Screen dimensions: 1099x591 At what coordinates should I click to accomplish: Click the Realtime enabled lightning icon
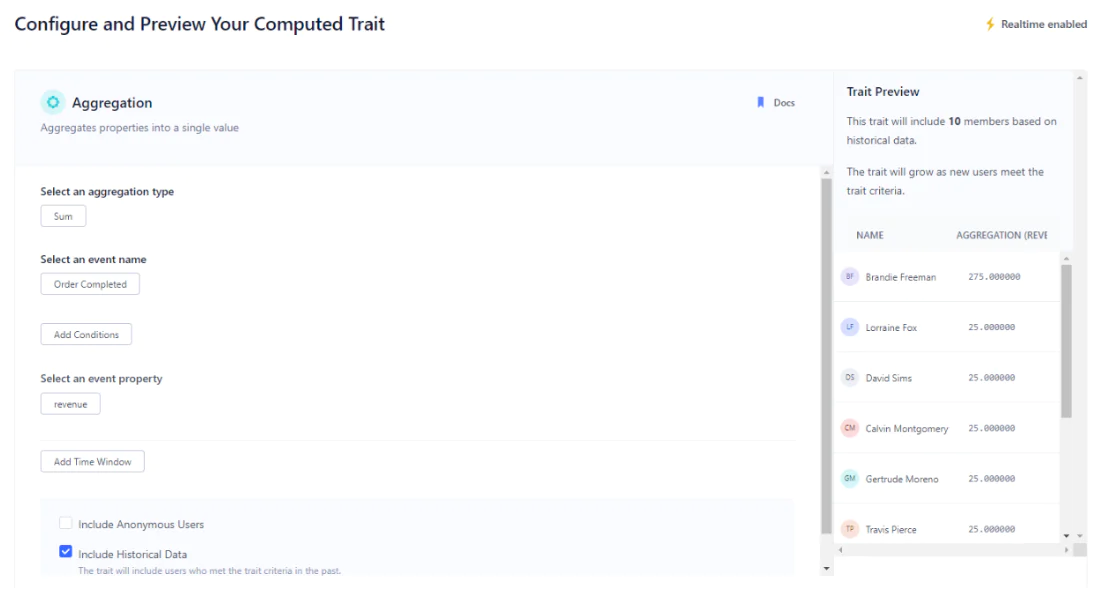[990, 24]
